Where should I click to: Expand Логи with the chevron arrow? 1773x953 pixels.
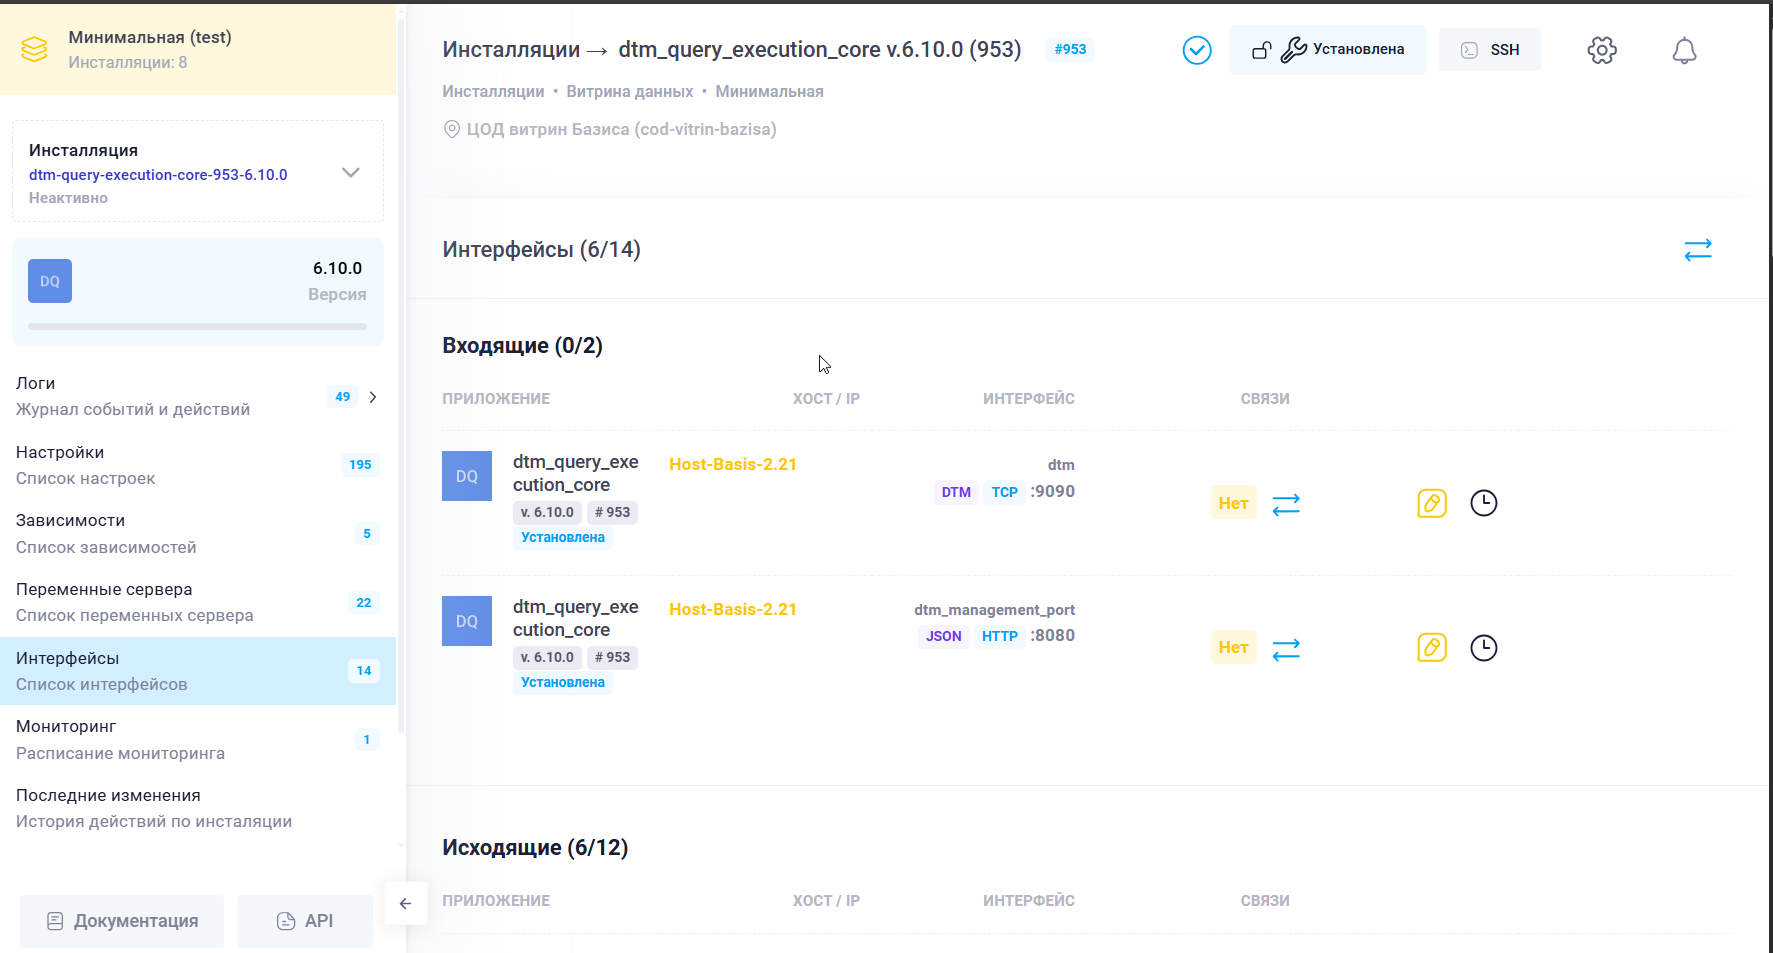coord(372,396)
